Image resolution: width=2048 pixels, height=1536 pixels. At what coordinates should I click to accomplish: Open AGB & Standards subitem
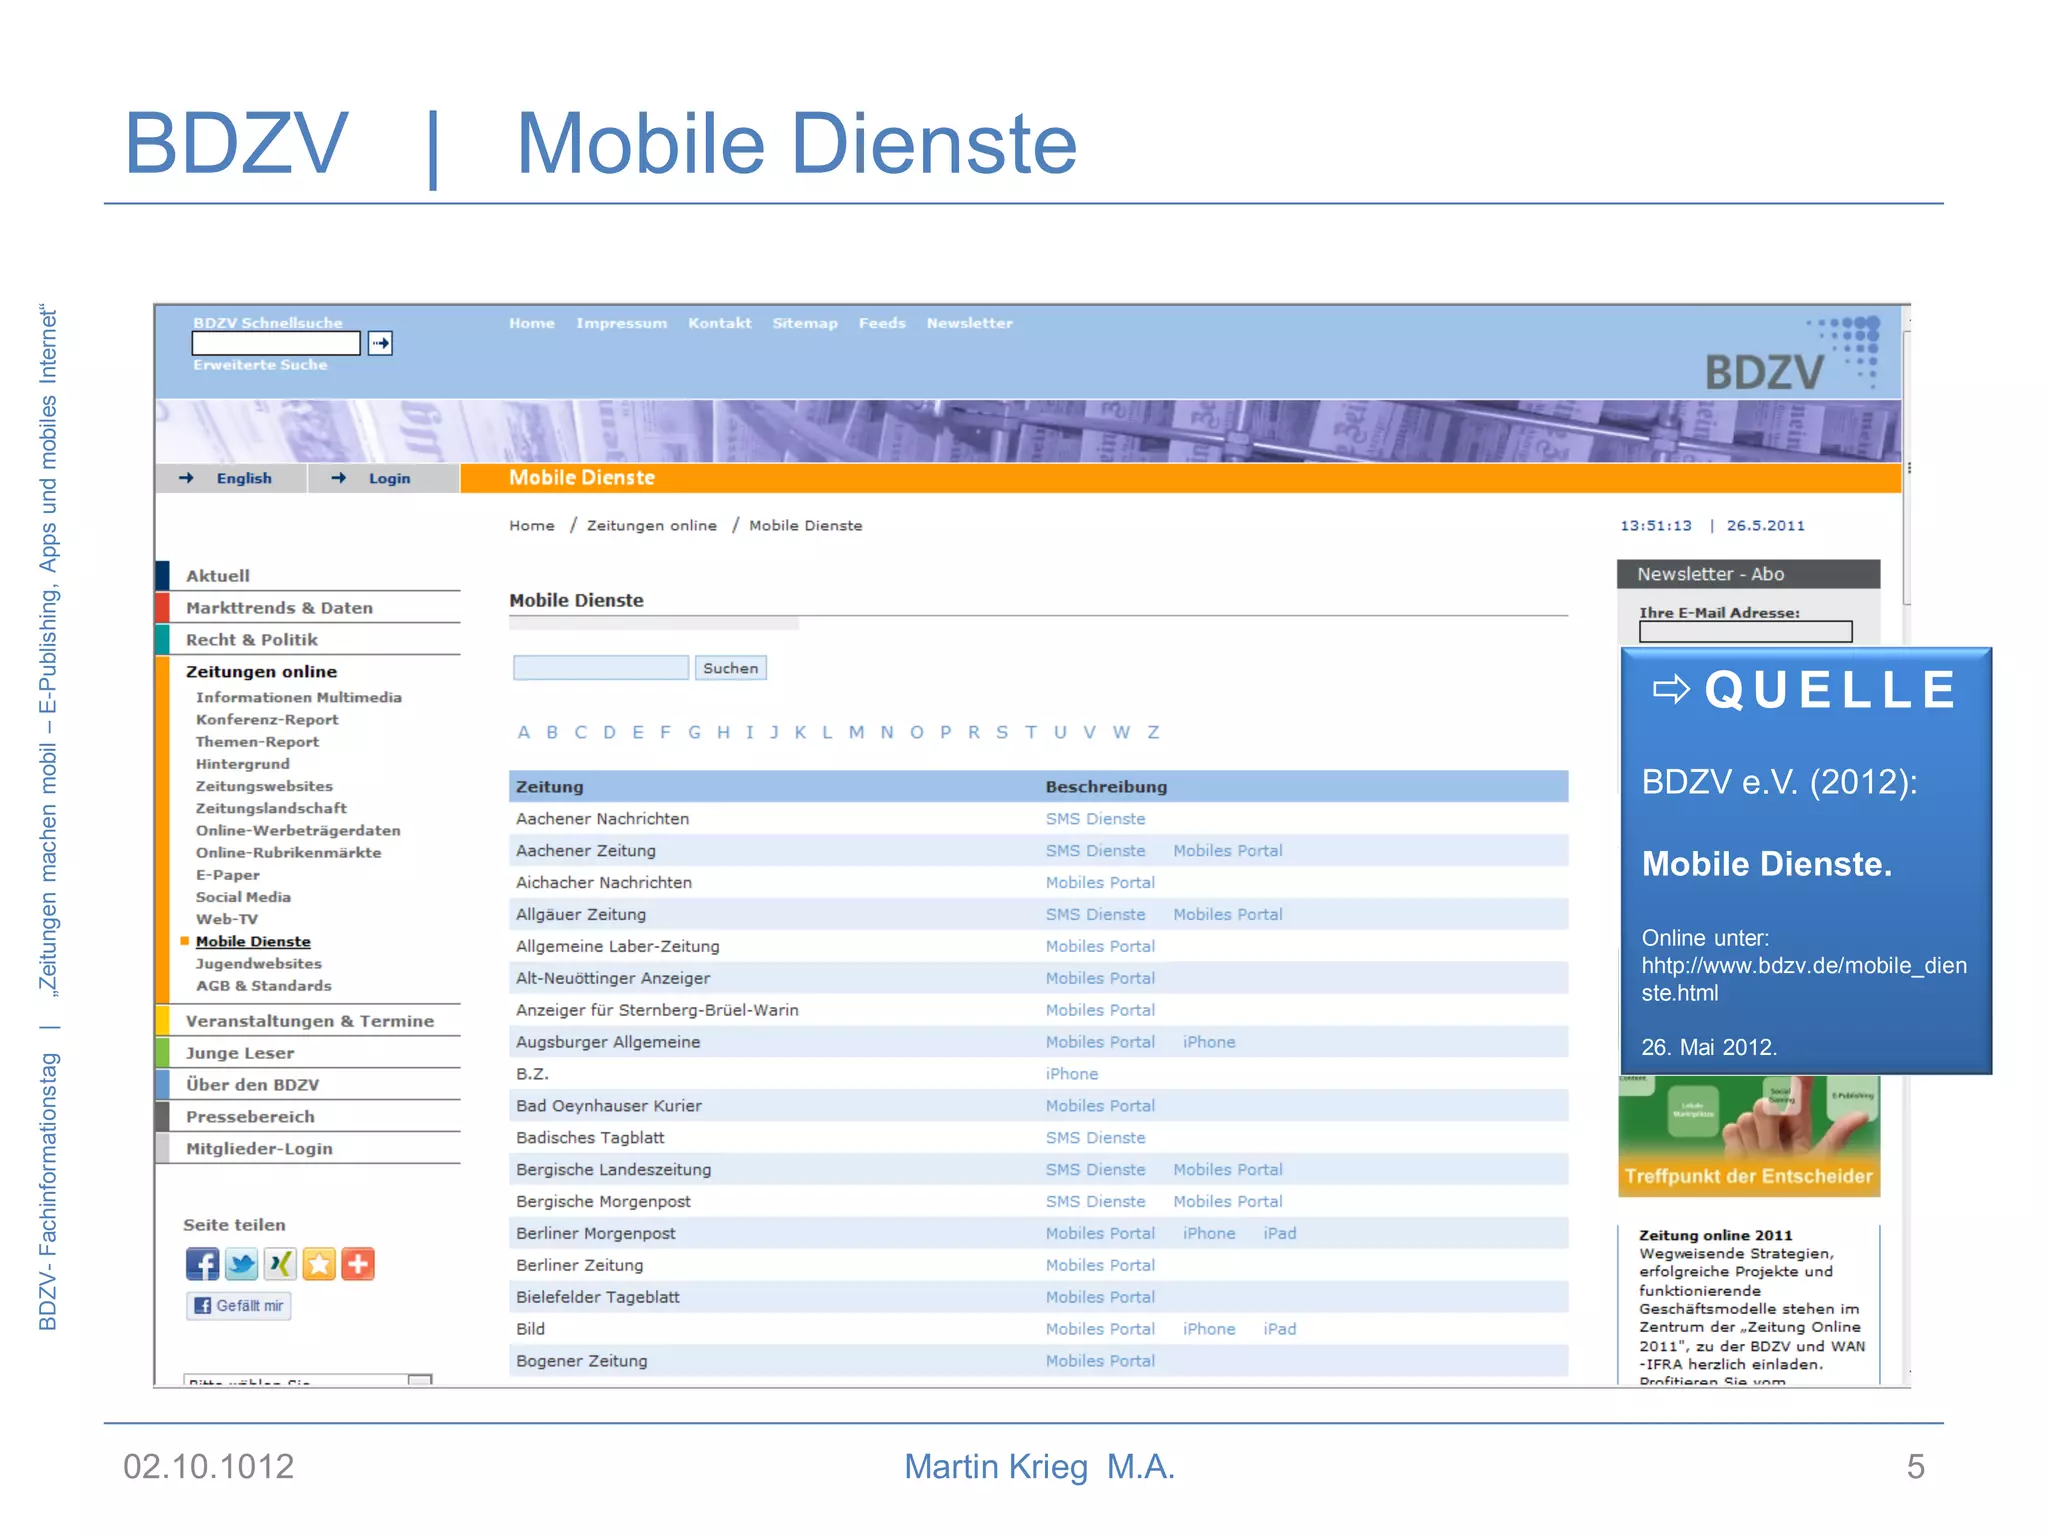point(264,986)
